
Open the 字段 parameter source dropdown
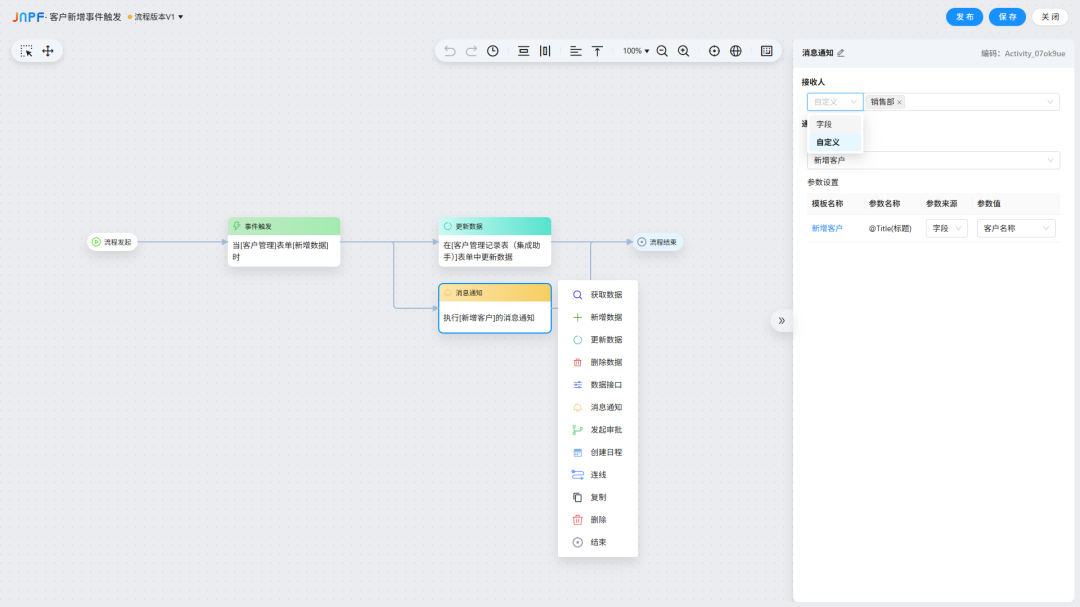pyautogui.click(x=946, y=229)
